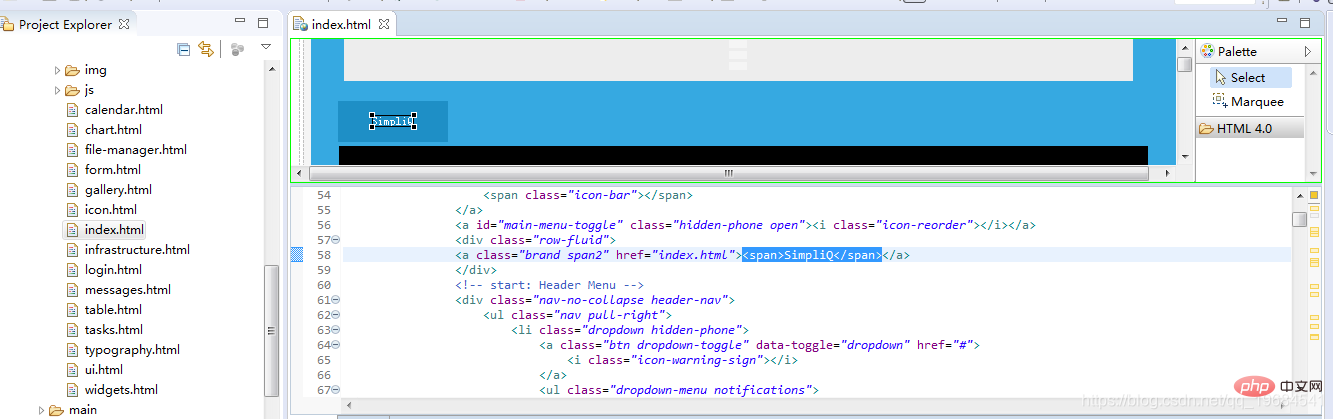Click the chart.html file icon

tap(72, 130)
